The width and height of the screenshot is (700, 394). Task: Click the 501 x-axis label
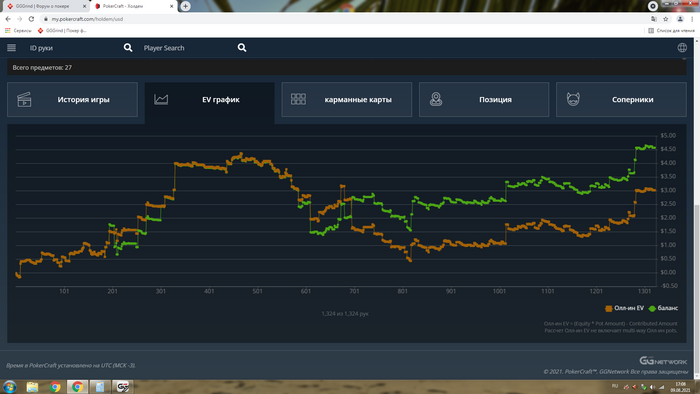click(257, 291)
